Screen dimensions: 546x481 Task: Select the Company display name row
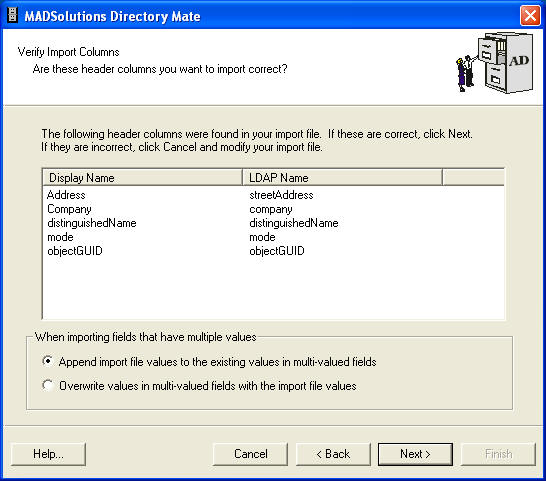(69, 209)
